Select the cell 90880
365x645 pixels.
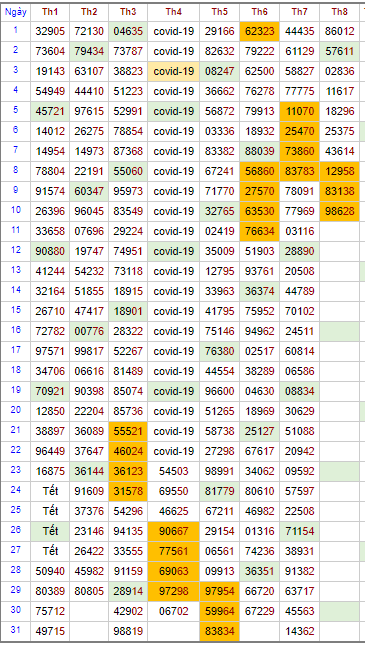[x=50, y=251]
